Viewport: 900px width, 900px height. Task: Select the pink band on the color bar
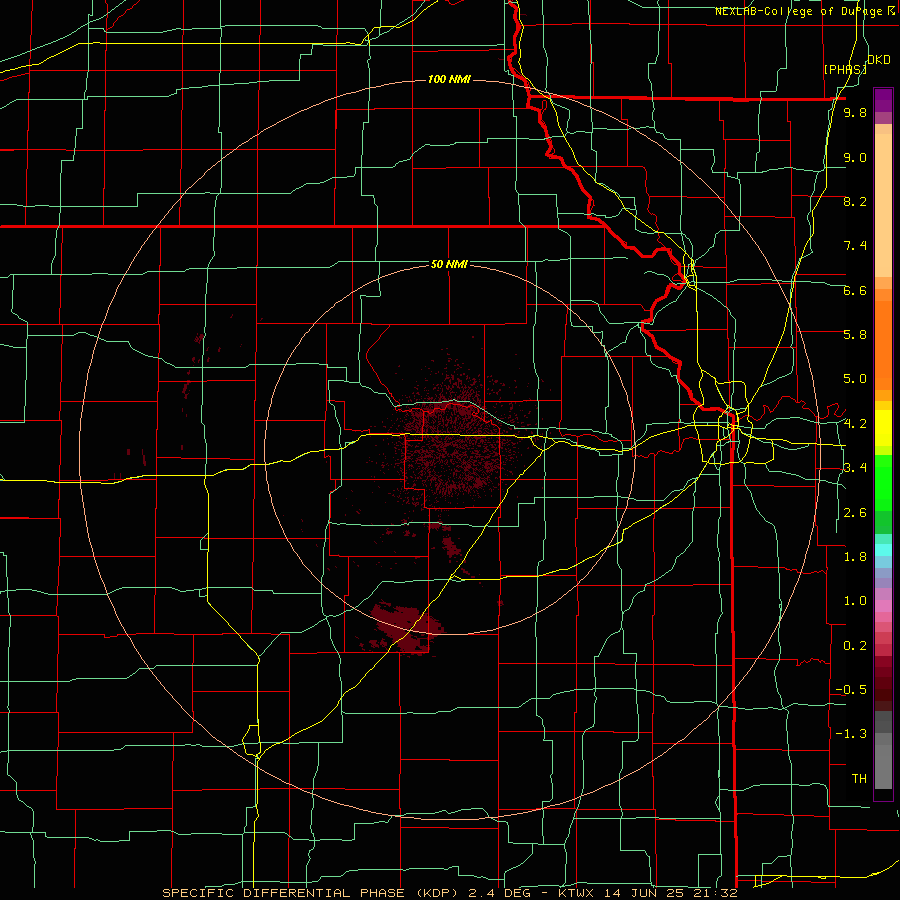tap(883, 606)
